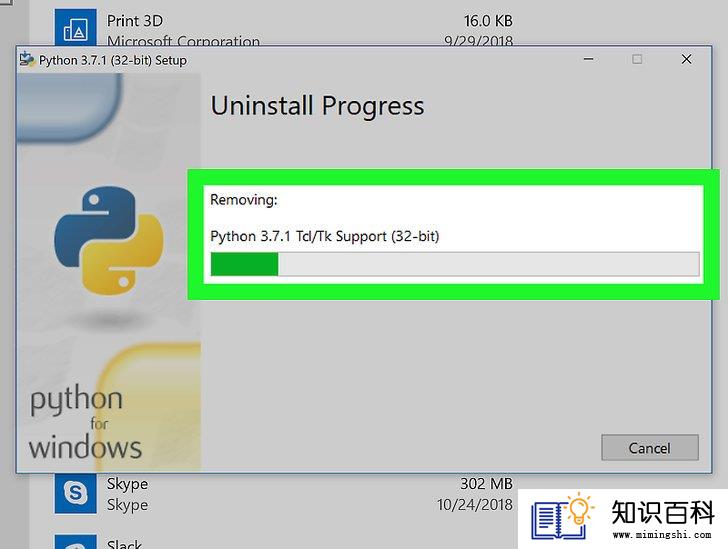
Task: Click the Cancel button
Action: [x=650, y=448]
